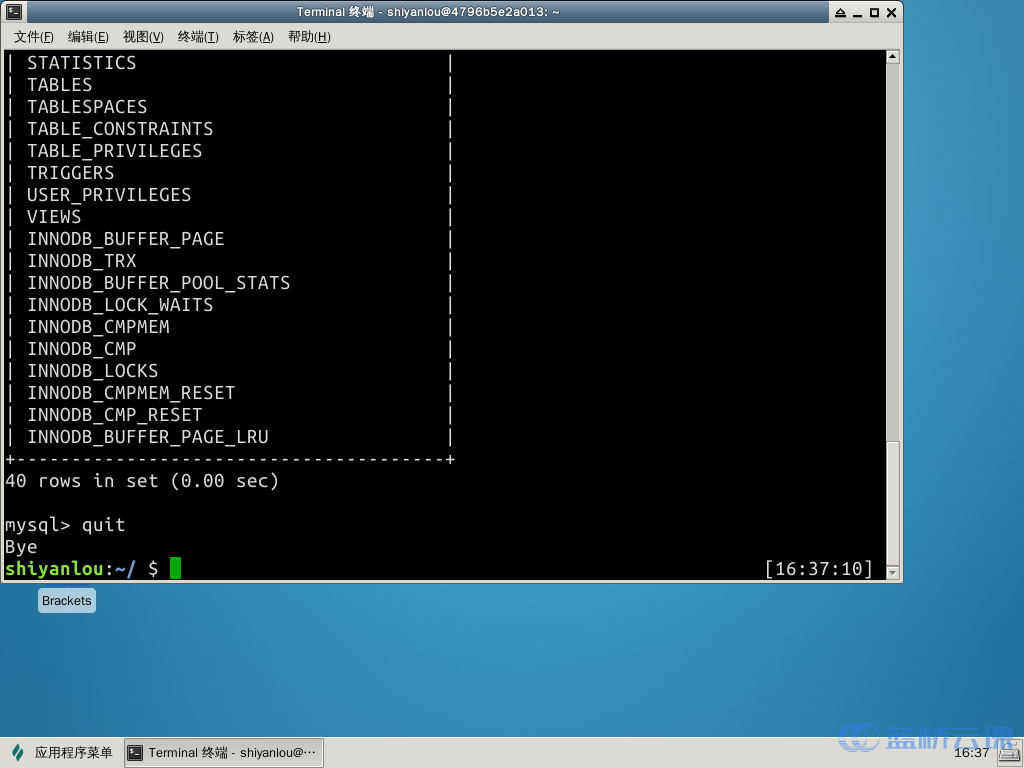Click the 'Bye' output line
The width and height of the screenshot is (1024, 768).
(21, 547)
